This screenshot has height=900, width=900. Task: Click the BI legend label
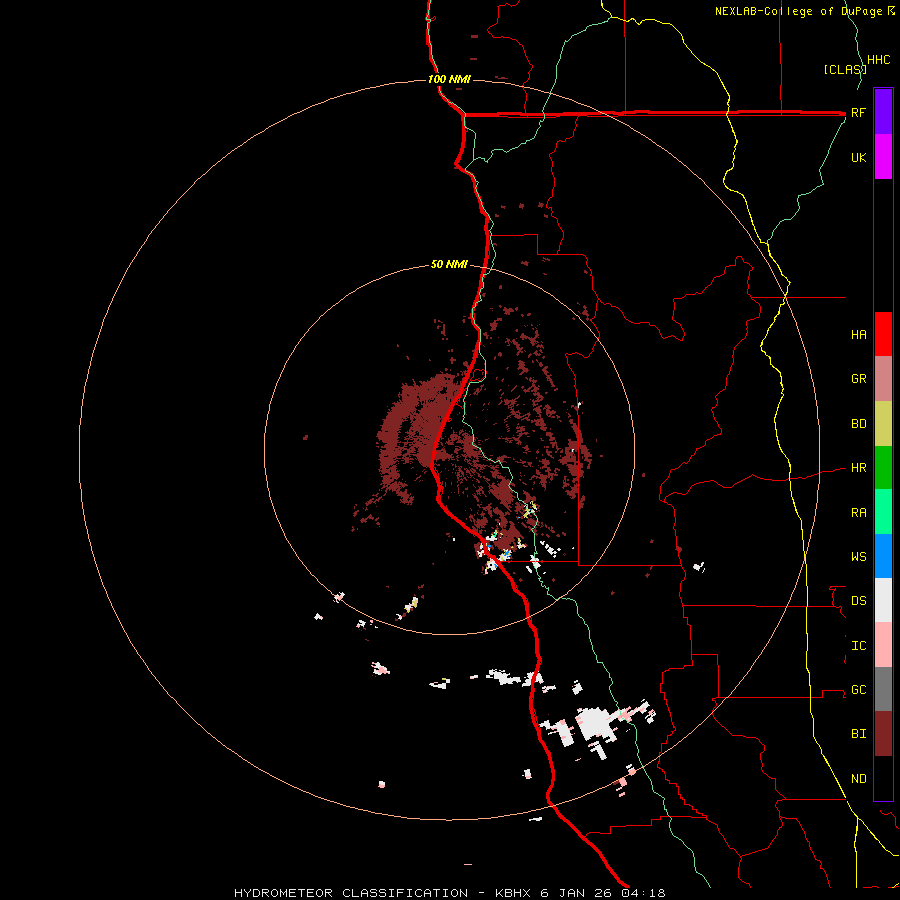(x=858, y=734)
